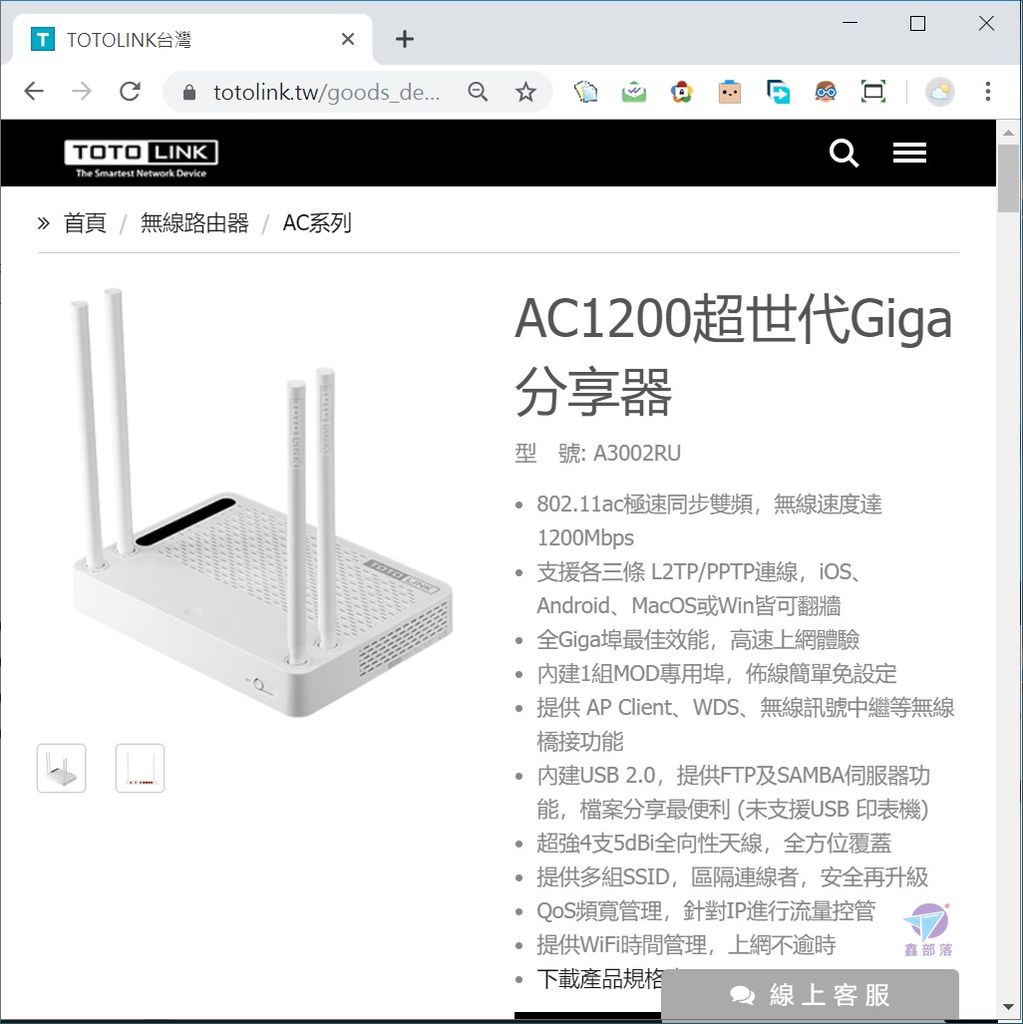Click the page vertical scrollbar thumb
The height and width of the screenshot is (1024, 1023).
point(1009,178)
